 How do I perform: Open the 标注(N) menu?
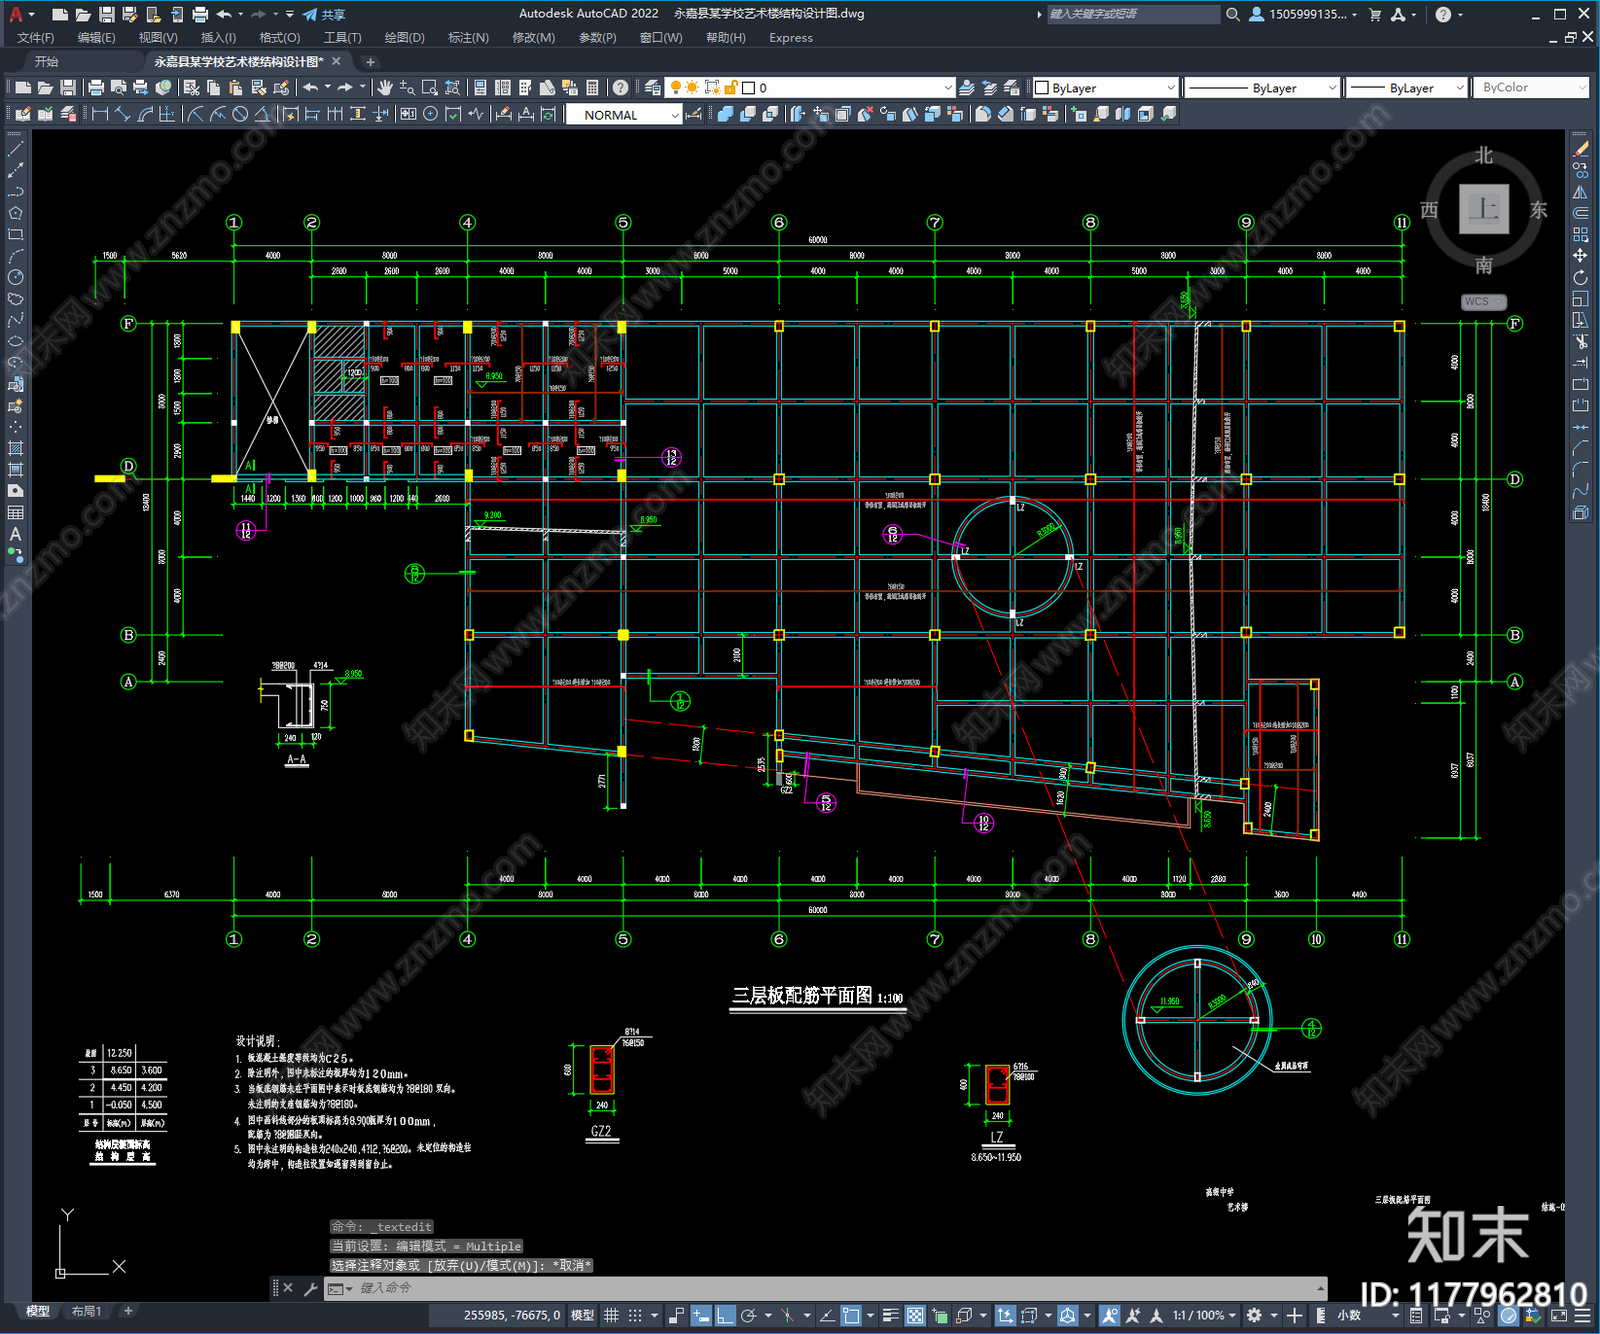coord(468,38)
